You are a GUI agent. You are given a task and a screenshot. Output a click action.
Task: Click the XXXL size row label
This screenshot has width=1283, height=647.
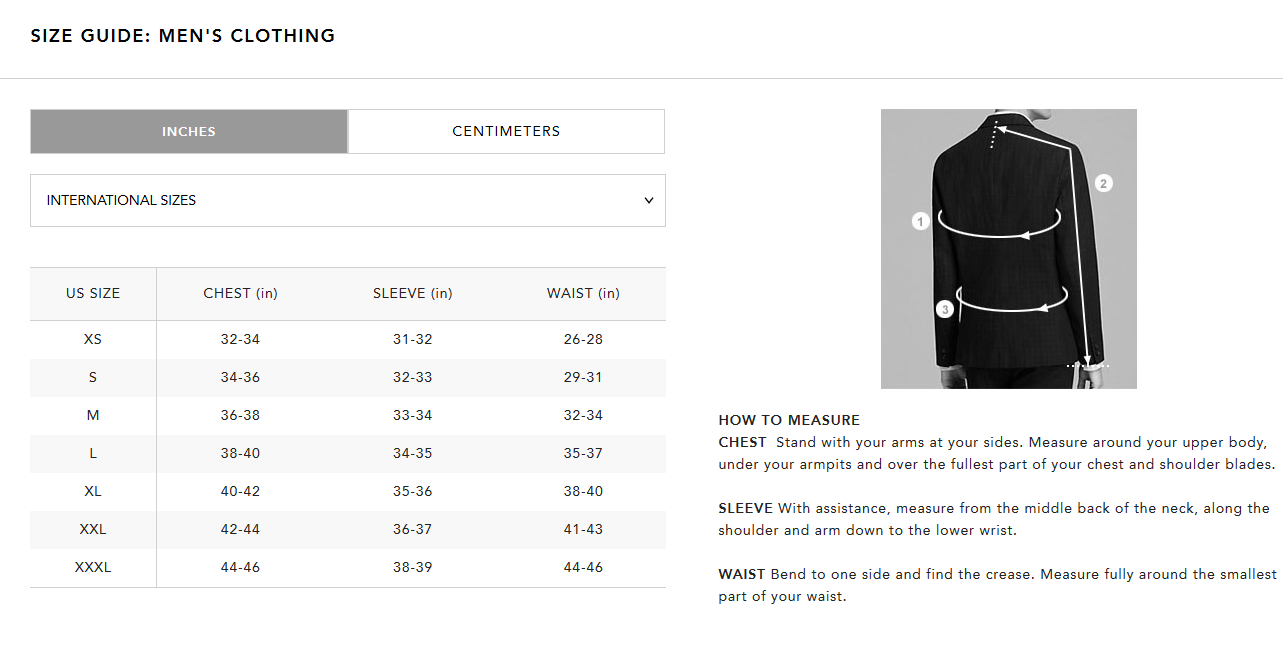coord(93,568)
